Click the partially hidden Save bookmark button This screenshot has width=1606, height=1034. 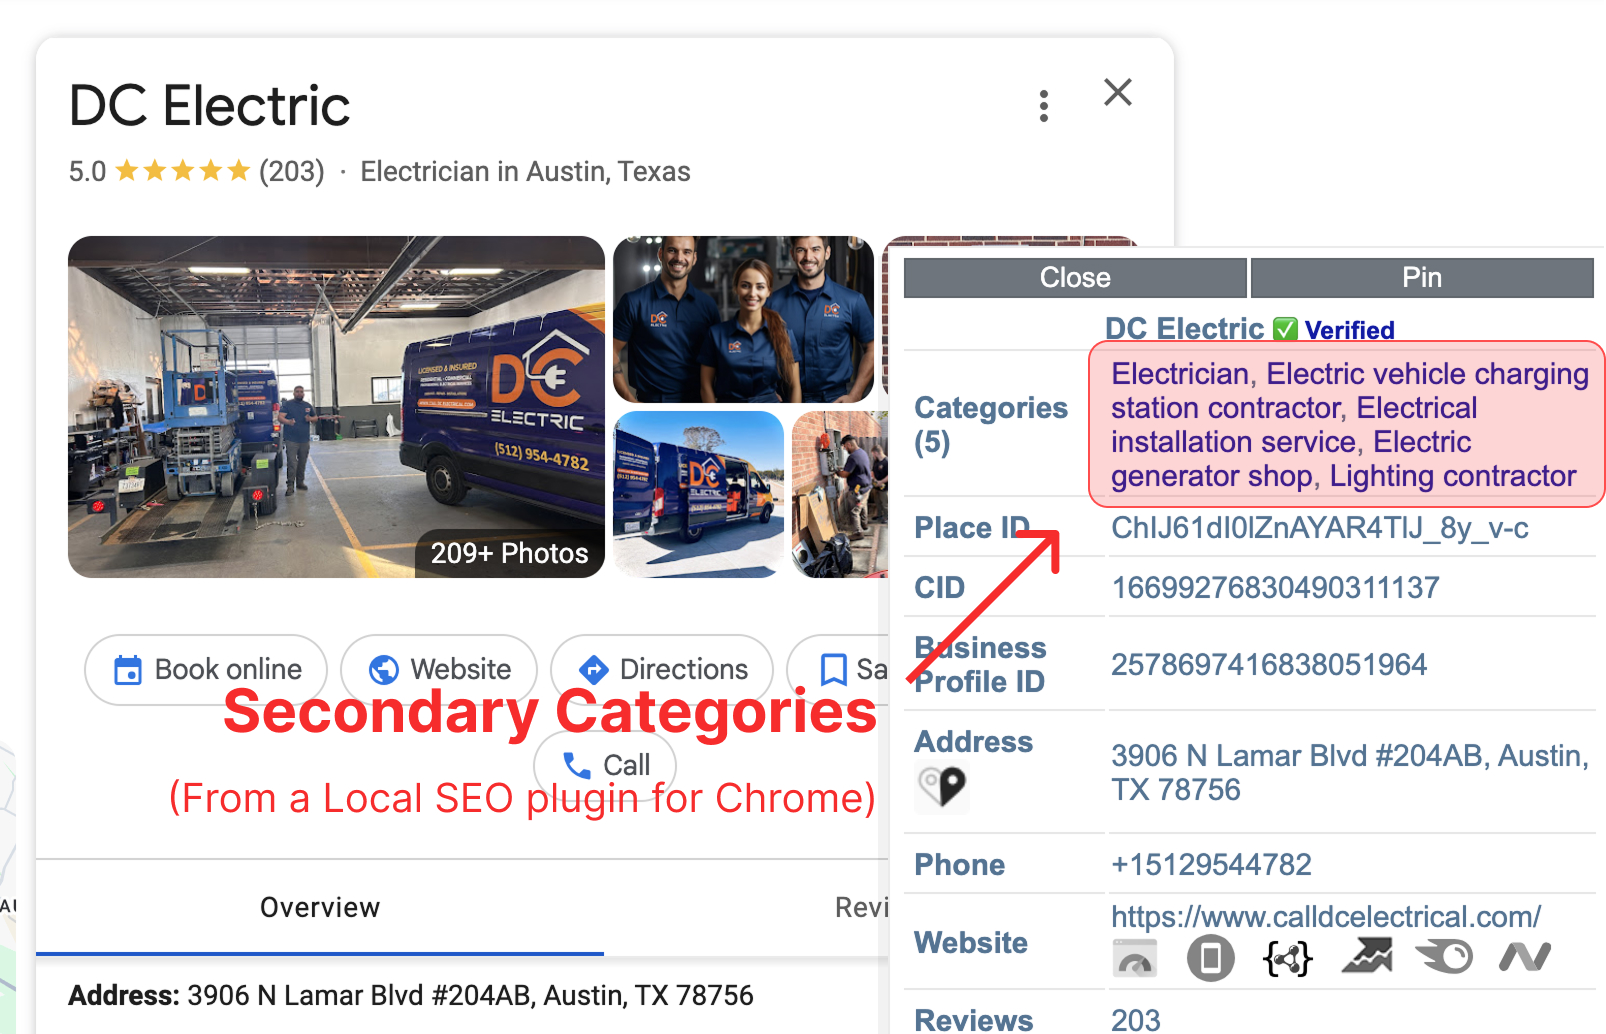coord(840,669)
